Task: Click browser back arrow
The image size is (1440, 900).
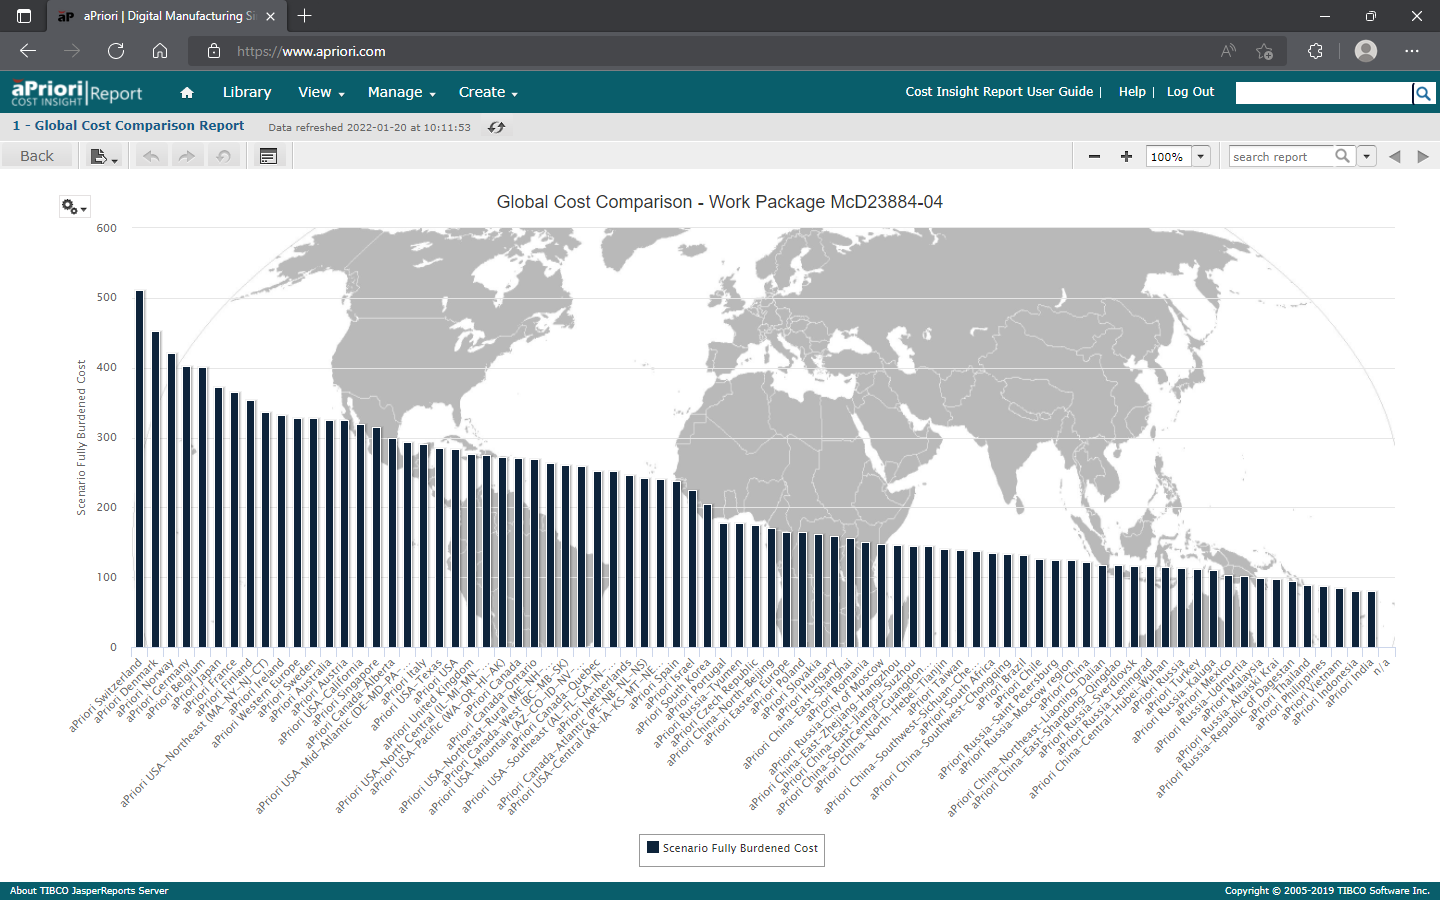Action: (x=28, y=51)
